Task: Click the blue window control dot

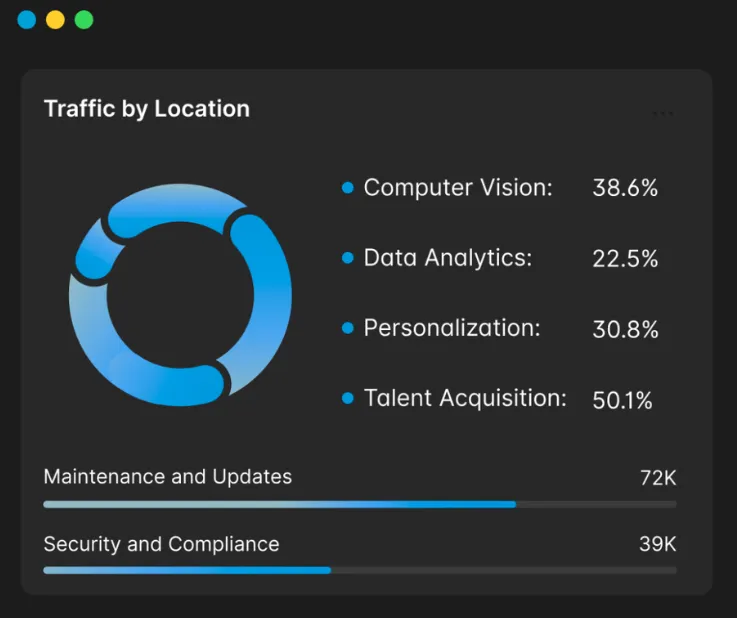Action: (x=27, y=20)
